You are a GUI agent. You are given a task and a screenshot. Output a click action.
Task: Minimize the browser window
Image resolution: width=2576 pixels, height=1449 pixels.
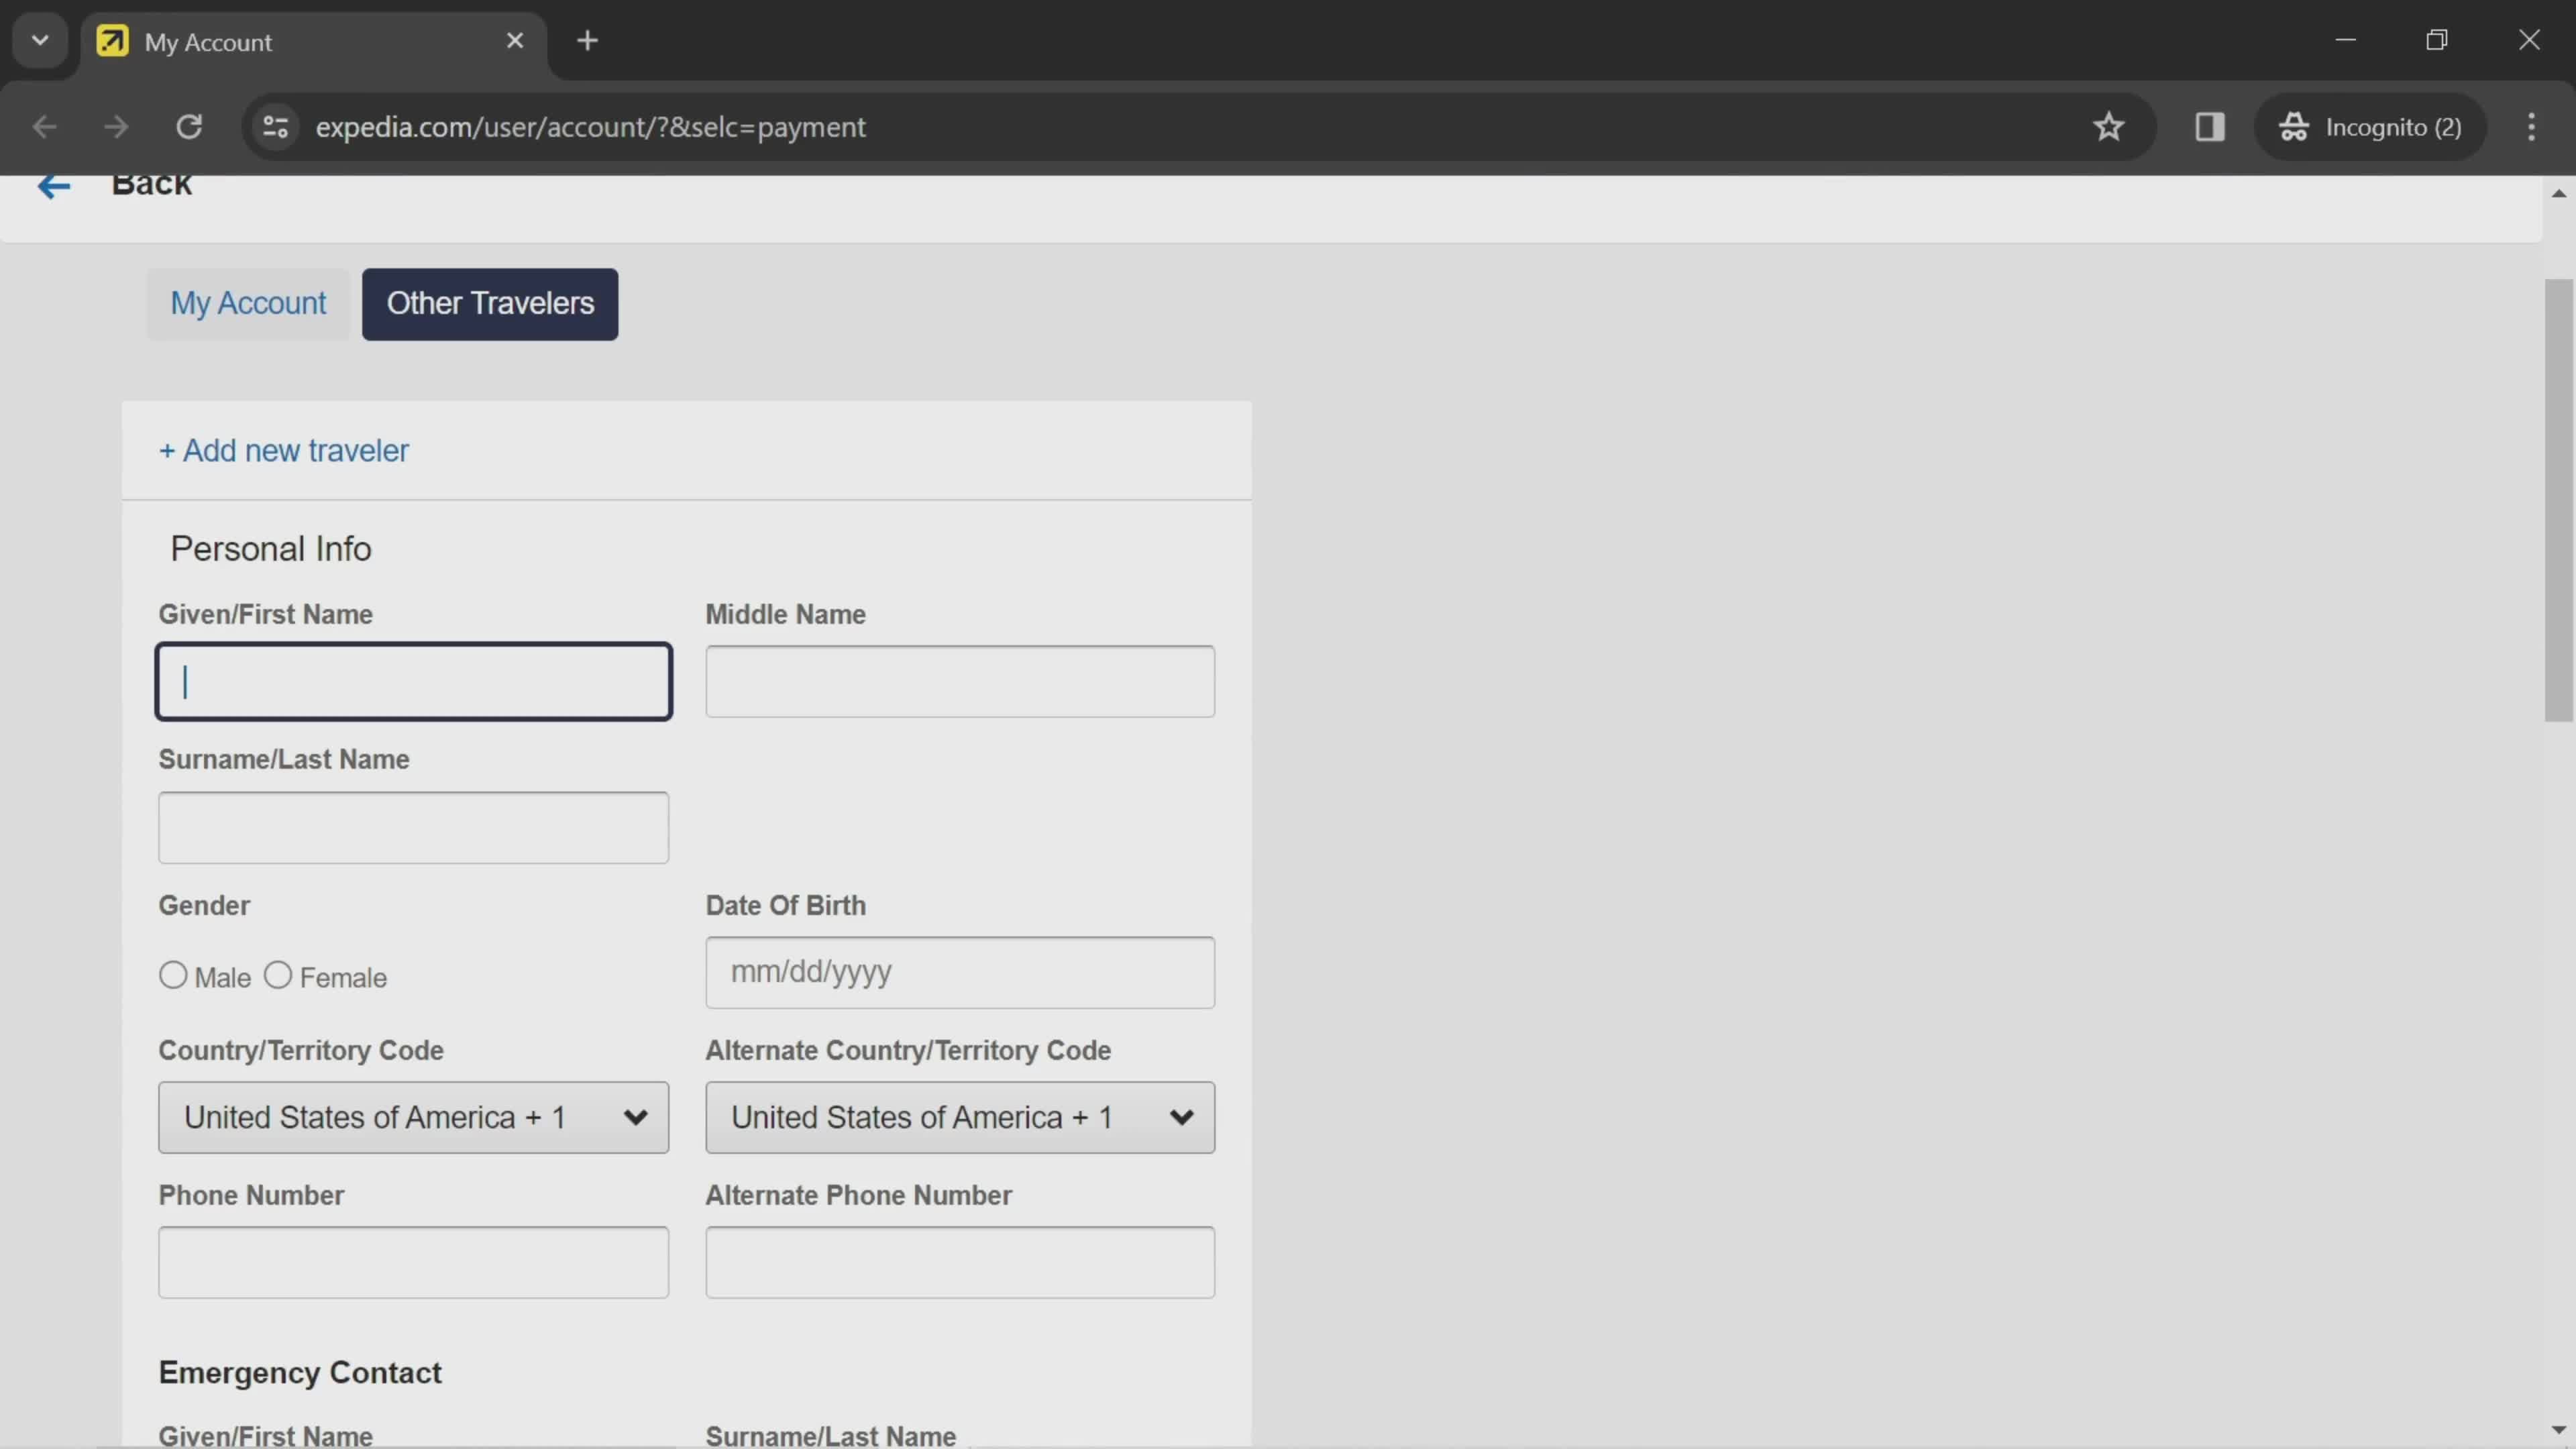pyautogui.click(x=2346, y=40)
